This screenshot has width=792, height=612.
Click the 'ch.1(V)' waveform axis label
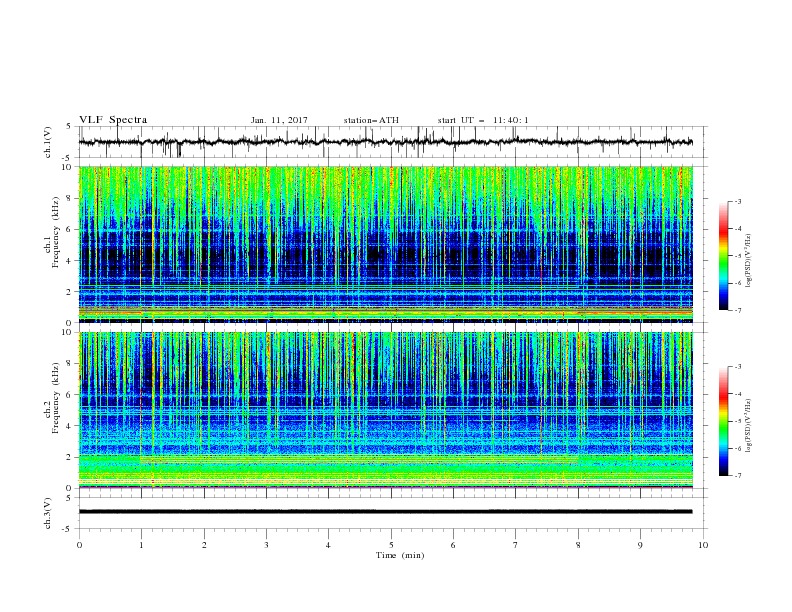pos(48,142)
